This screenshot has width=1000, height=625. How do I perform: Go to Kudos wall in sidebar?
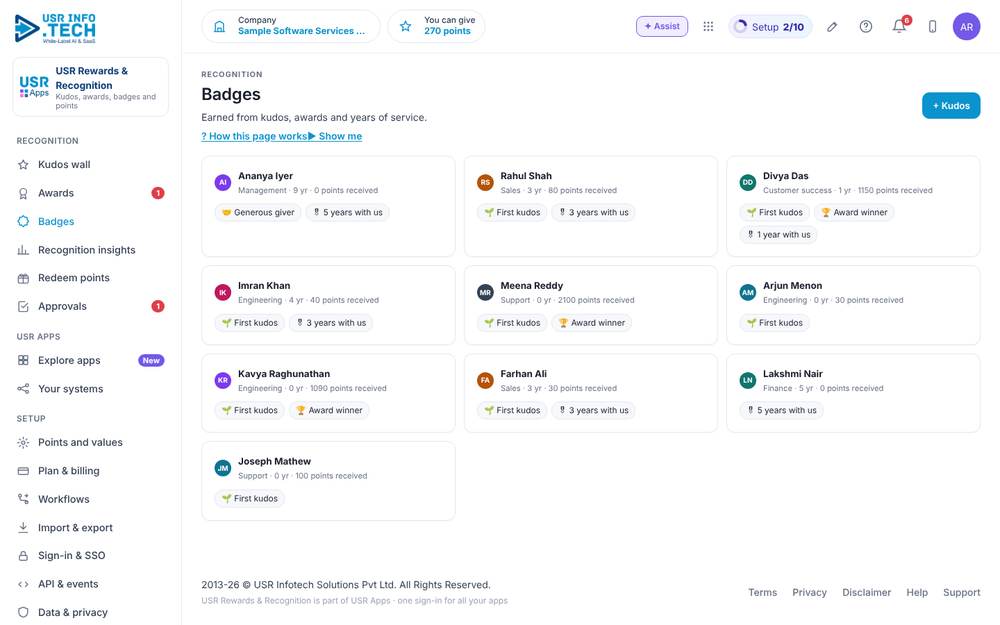[x=91, y=165]
